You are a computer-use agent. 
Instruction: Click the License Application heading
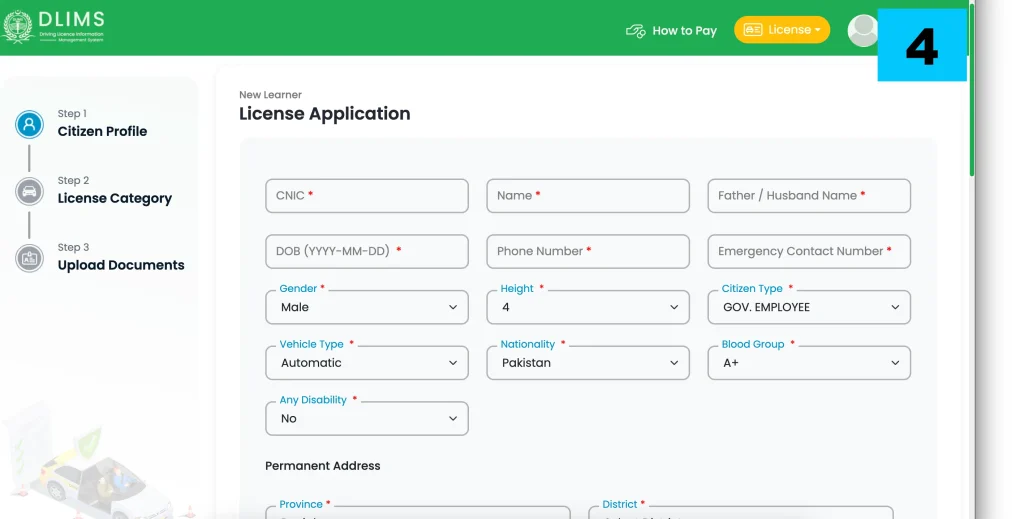point(325,114)
